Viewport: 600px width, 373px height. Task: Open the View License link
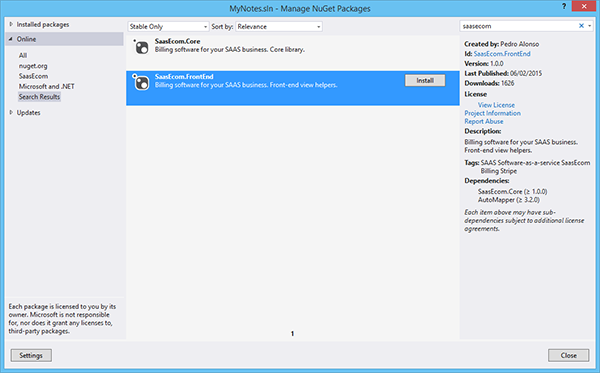(x=496, y=105)
